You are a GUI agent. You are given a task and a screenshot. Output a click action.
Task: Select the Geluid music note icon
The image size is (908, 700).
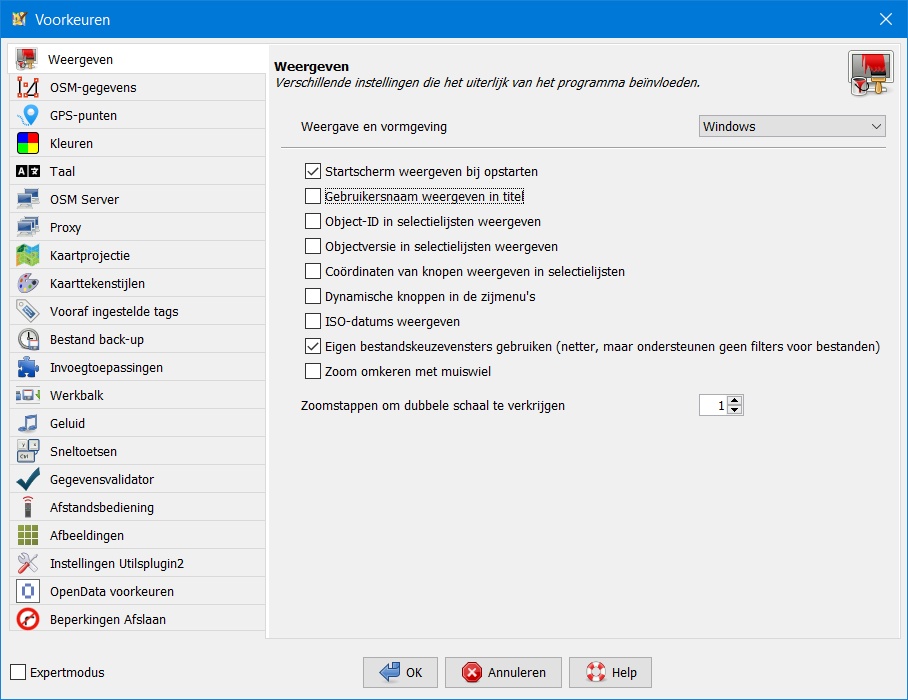[x=28, y=423]
